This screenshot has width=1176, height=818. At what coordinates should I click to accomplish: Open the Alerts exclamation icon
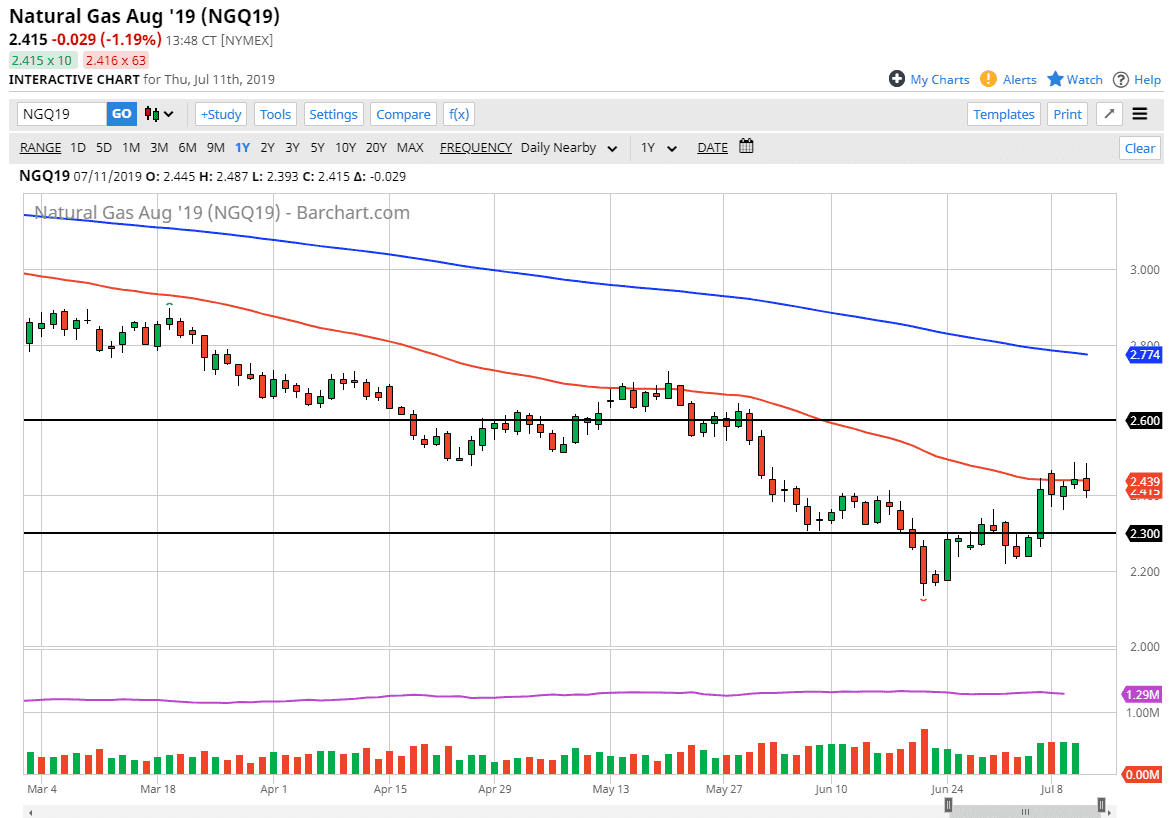(988, 79)
